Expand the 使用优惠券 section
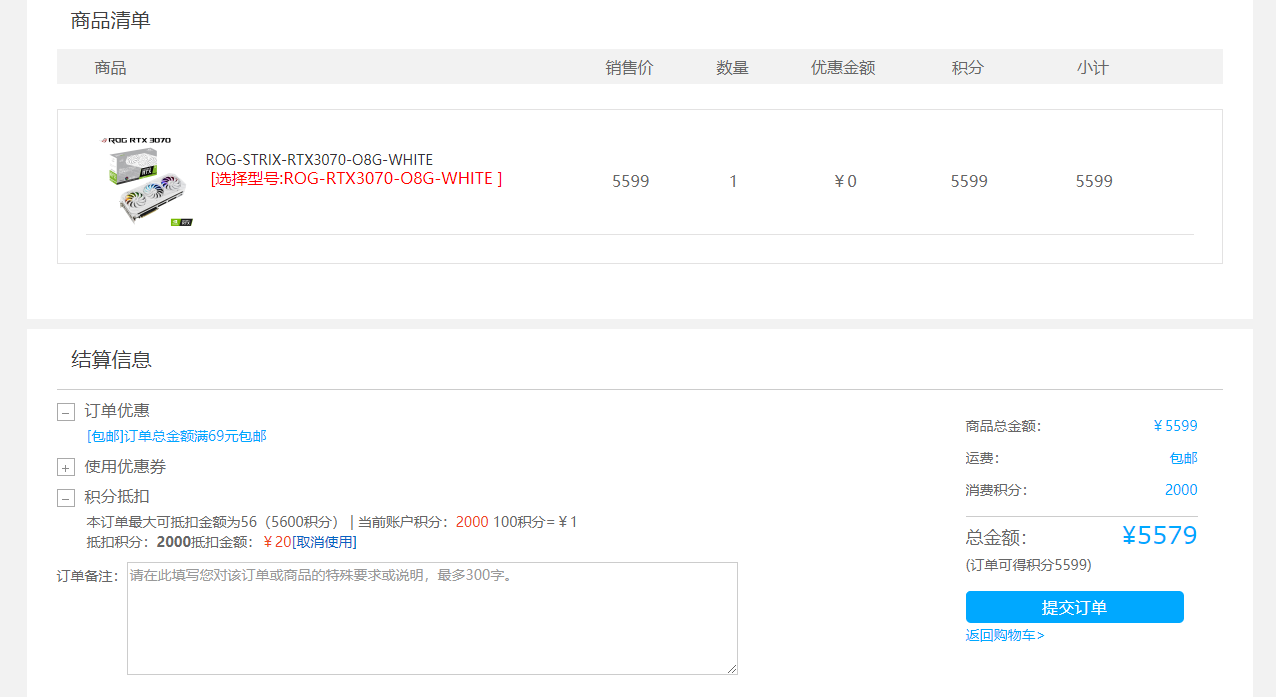 coord(66,468)
